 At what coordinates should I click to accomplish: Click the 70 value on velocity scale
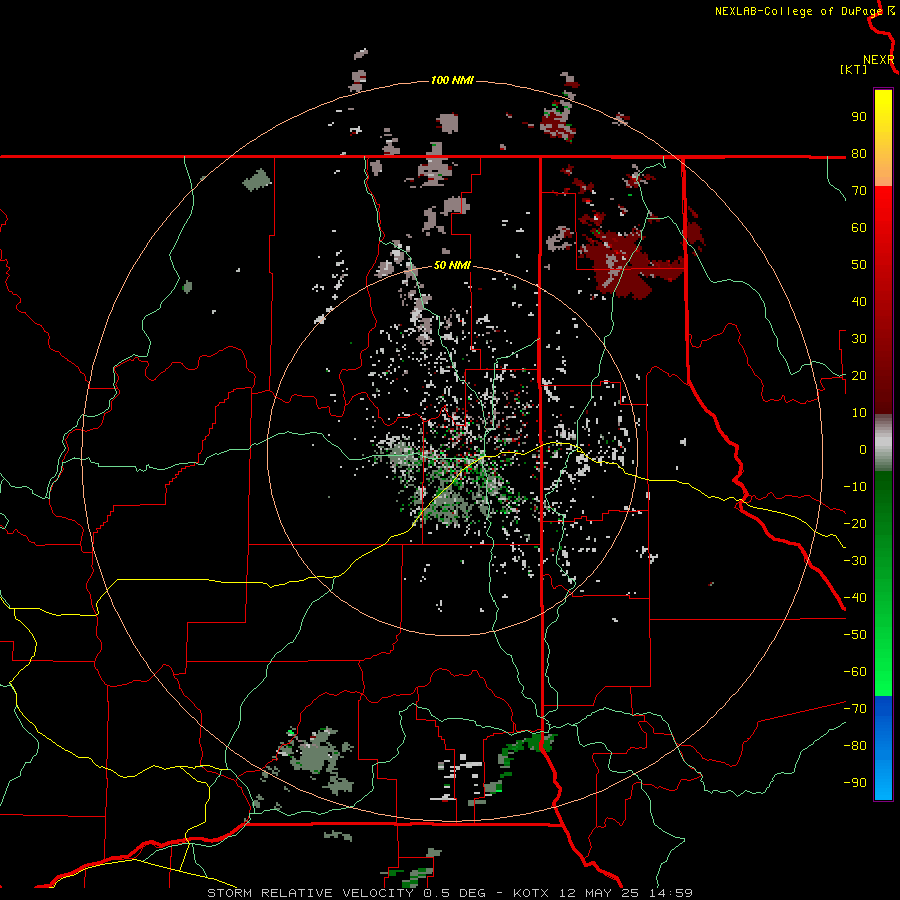(x=859, y=191)
